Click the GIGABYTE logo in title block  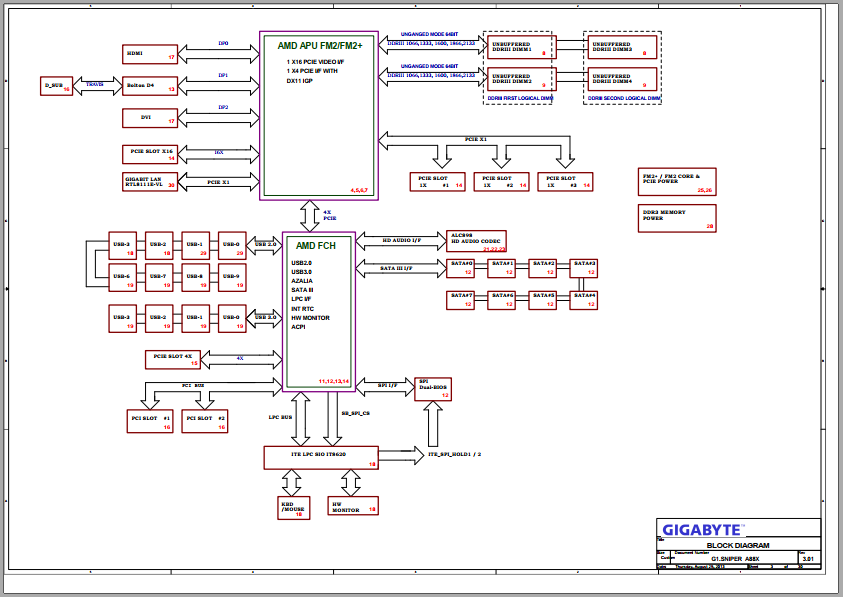point(702,529)
